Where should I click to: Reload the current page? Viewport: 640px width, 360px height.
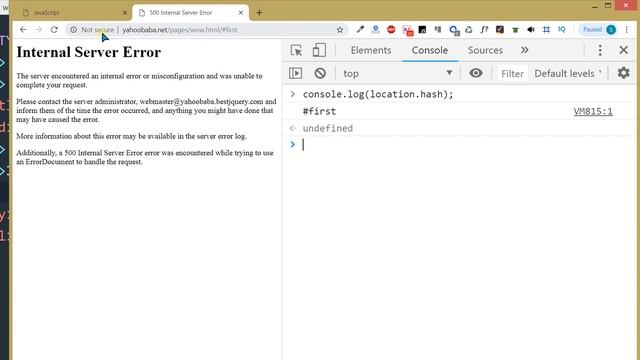(x=54, y=29)
